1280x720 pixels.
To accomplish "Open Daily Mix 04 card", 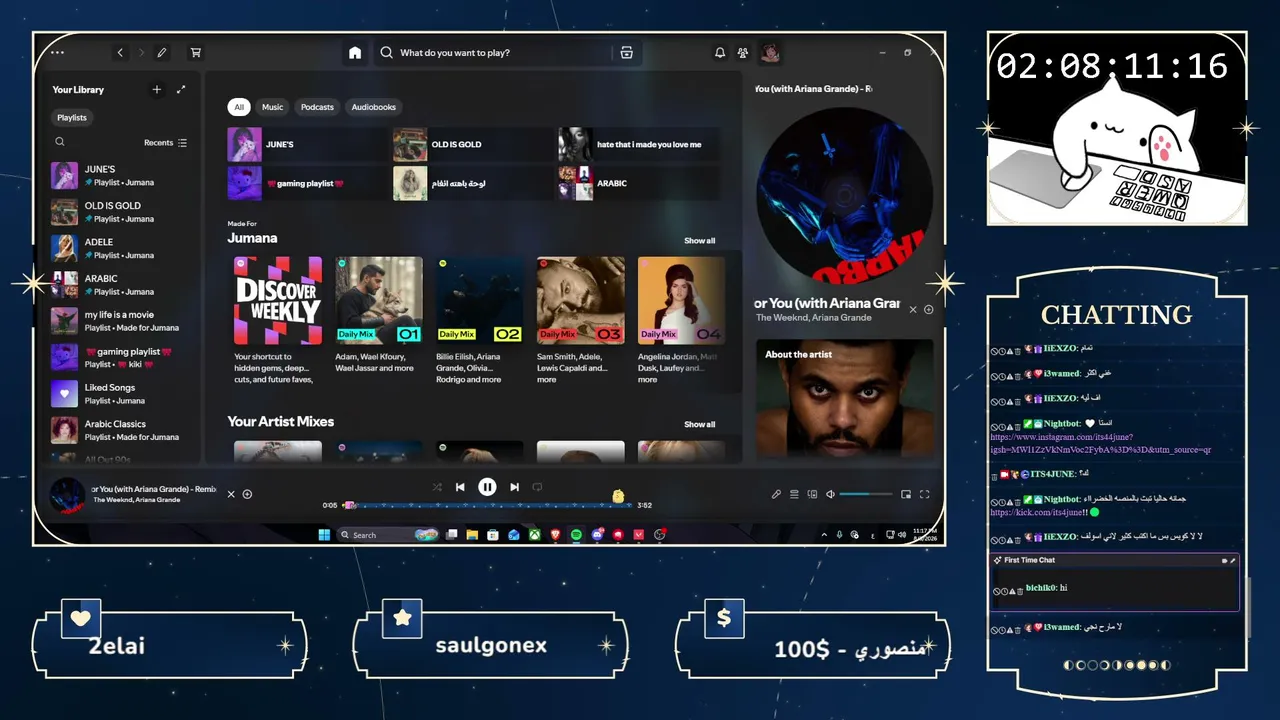I will tap(682, 320).
